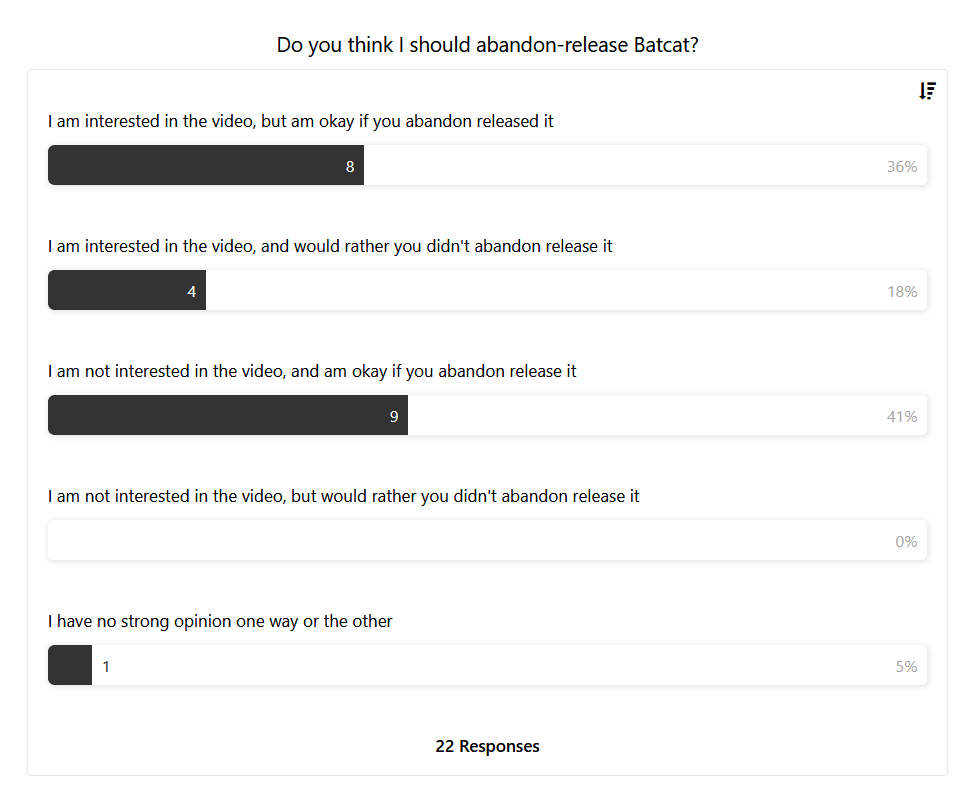
Task: Click the 0% percentage label
Action: pos(906,542)
